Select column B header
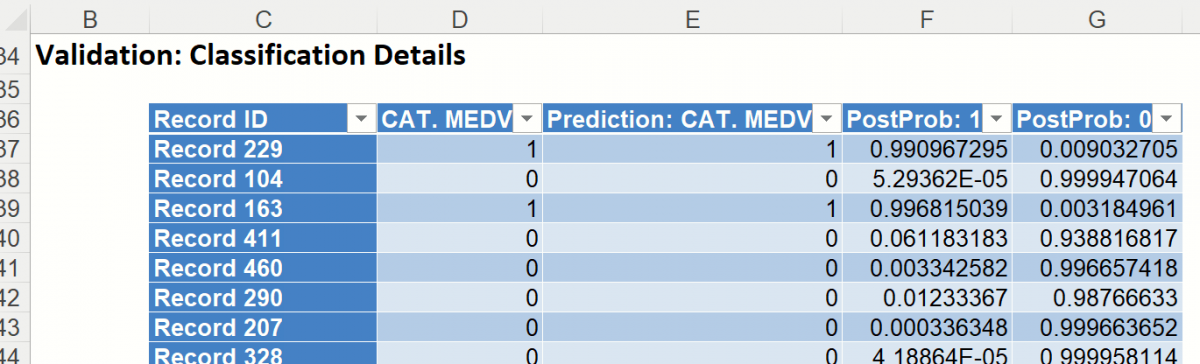The height and width of the screenshot is (364, 1200). (x=90, y=17)
